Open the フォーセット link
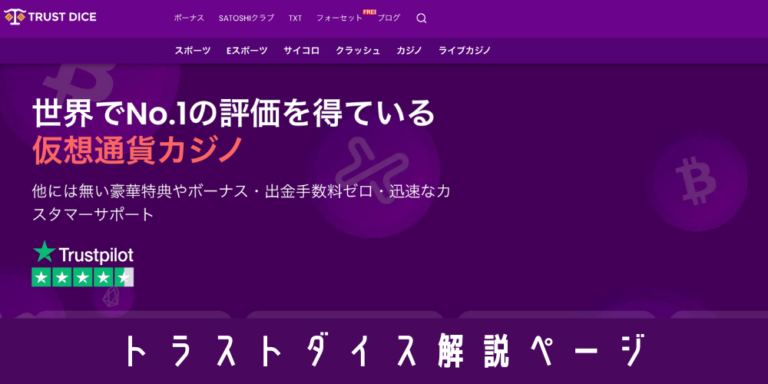768x384 pixels. click(x=339, y=18)
